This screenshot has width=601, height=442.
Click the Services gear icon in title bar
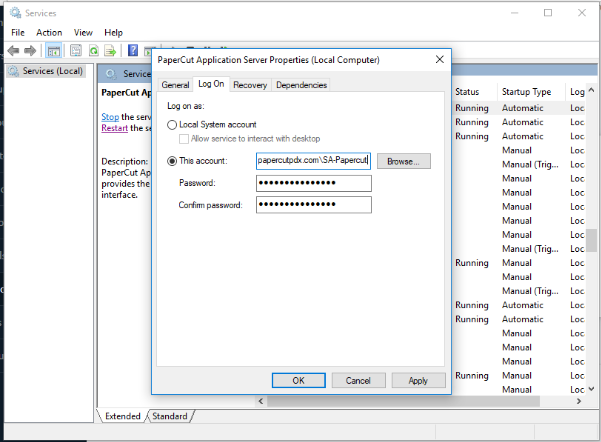click(15, 13)
